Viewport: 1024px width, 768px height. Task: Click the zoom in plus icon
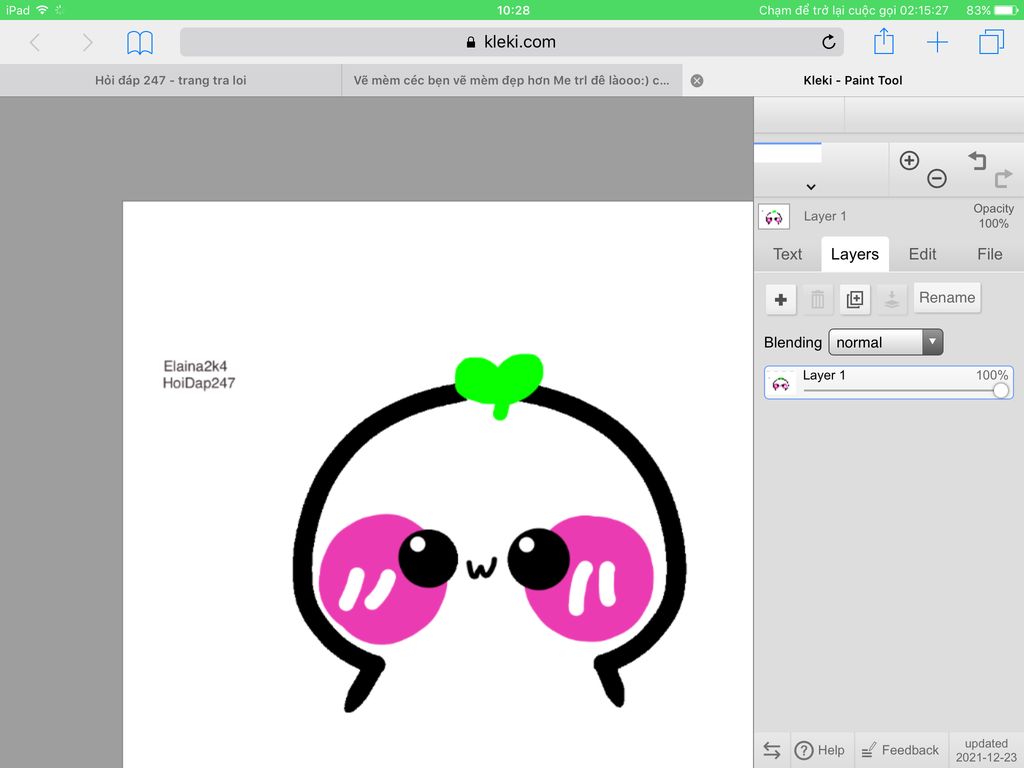click(909, 160)
